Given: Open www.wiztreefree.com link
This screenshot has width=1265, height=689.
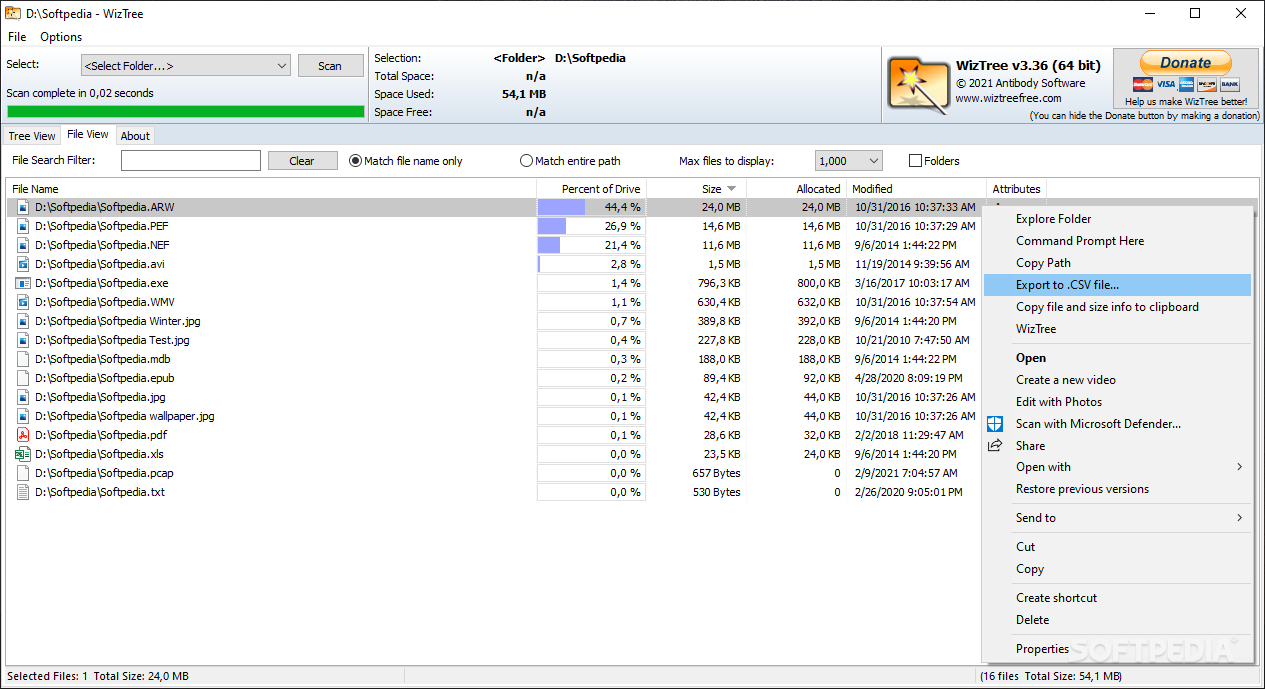Looking at the screenshot, I should 1008,99.
